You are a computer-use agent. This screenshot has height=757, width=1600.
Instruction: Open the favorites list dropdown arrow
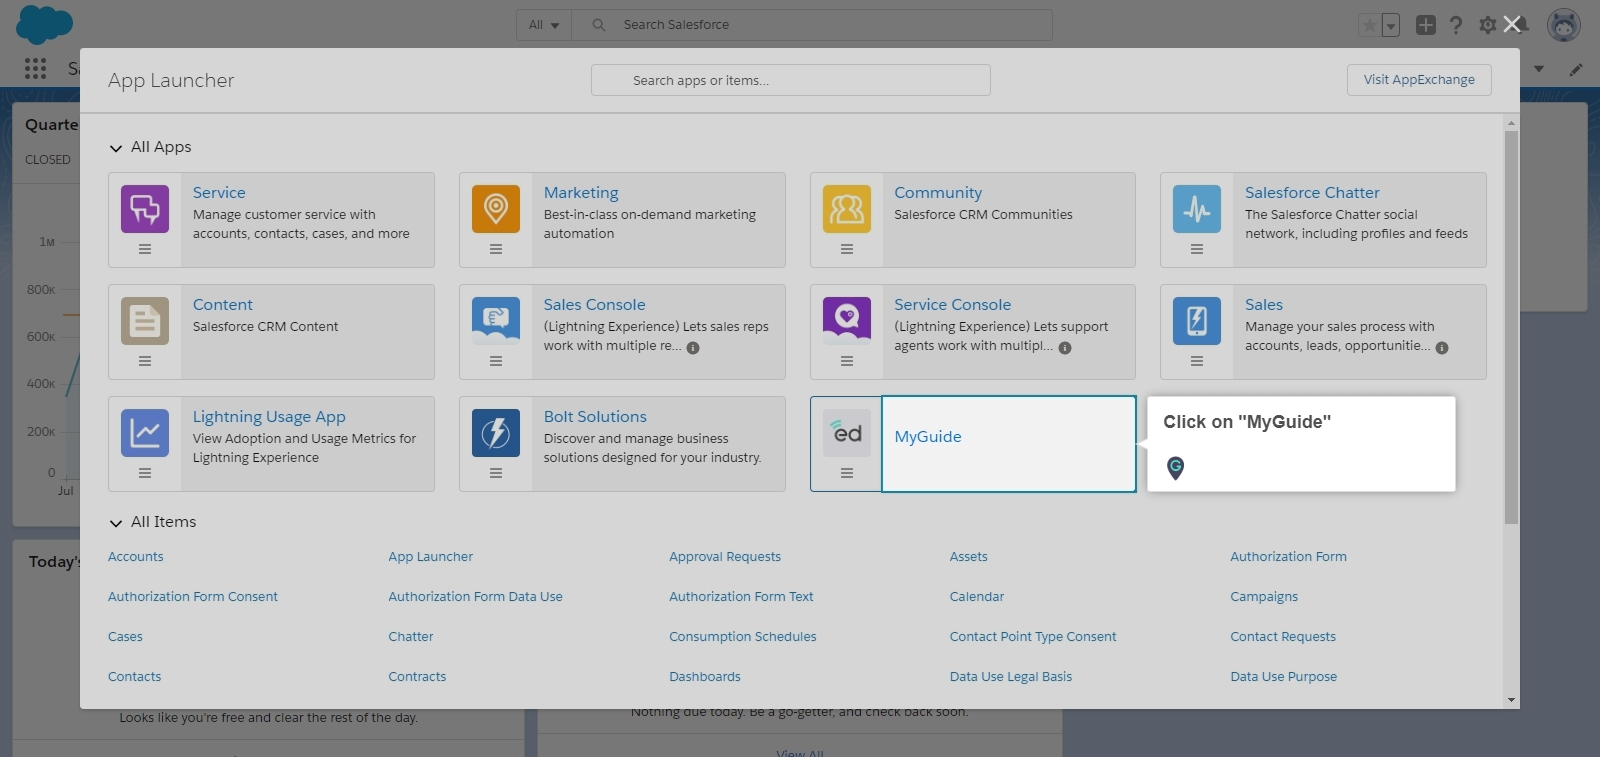[1391, 25]
